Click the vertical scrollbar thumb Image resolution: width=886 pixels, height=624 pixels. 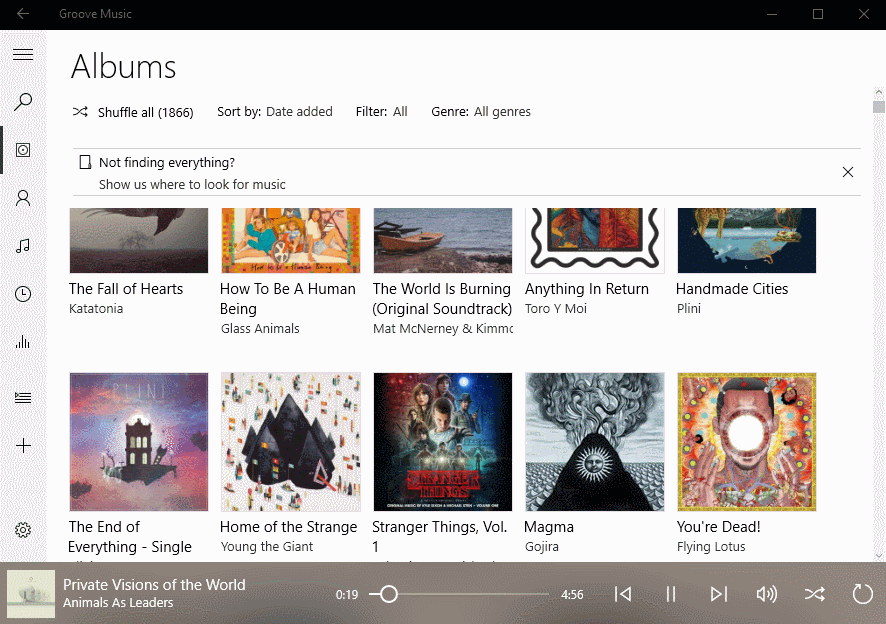[878, 107]
